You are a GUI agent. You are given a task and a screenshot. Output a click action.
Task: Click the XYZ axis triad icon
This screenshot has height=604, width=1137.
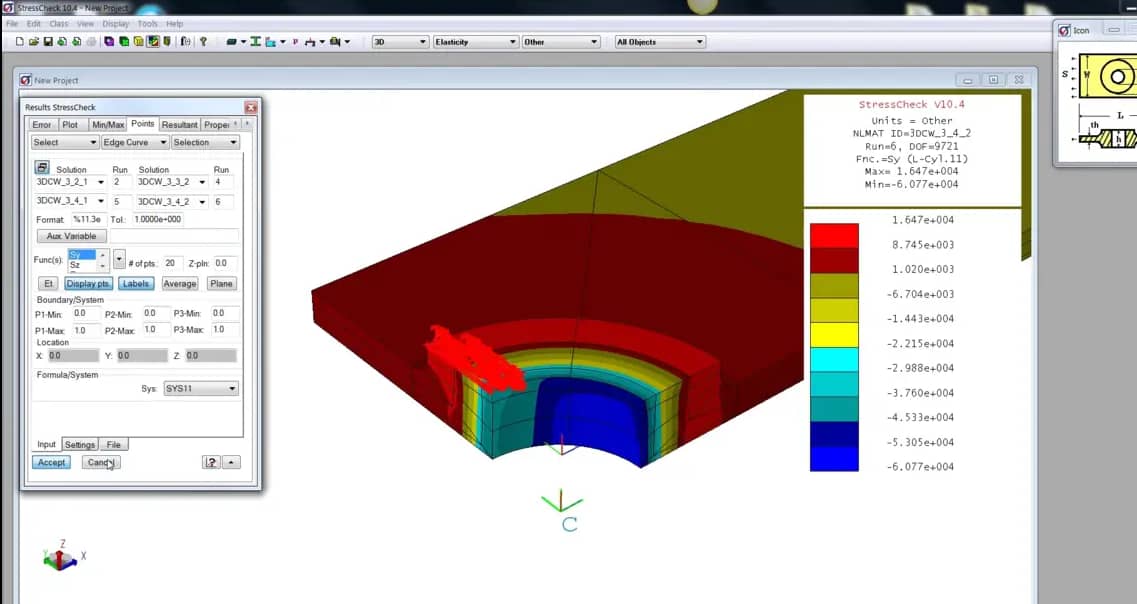pyautogui.click(x=60, y=557)
